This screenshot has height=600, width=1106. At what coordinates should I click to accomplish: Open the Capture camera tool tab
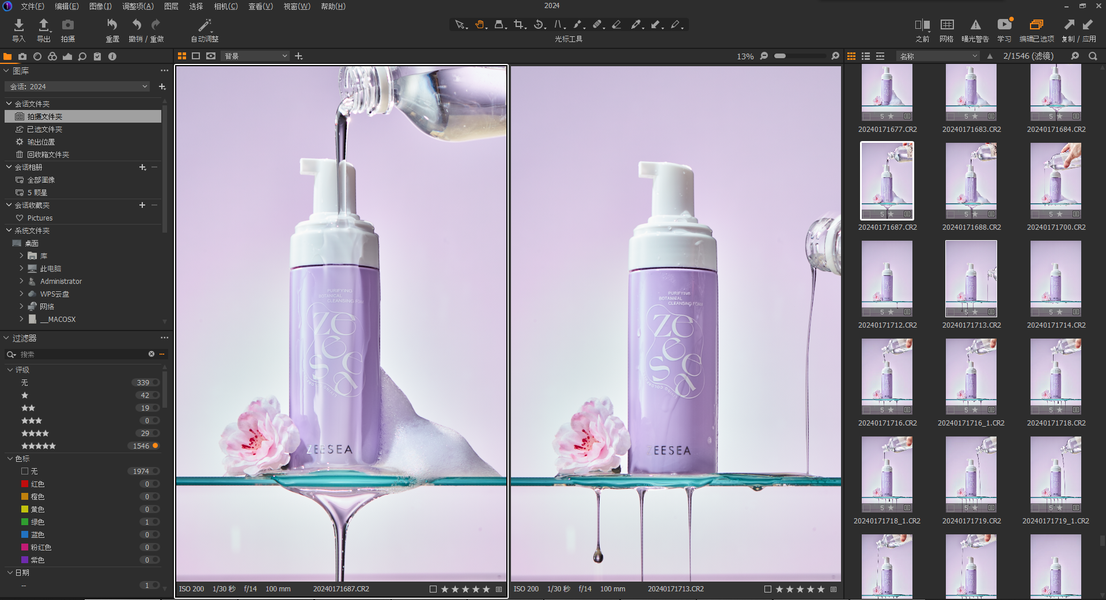coord(23,56)
